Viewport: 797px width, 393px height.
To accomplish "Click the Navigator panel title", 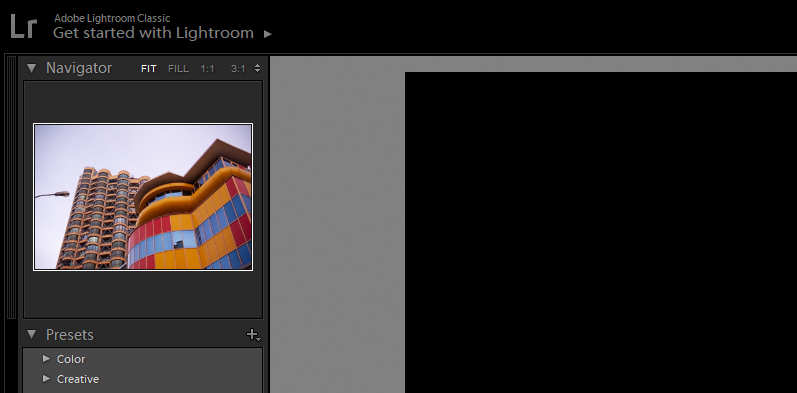I will [79, 68].
